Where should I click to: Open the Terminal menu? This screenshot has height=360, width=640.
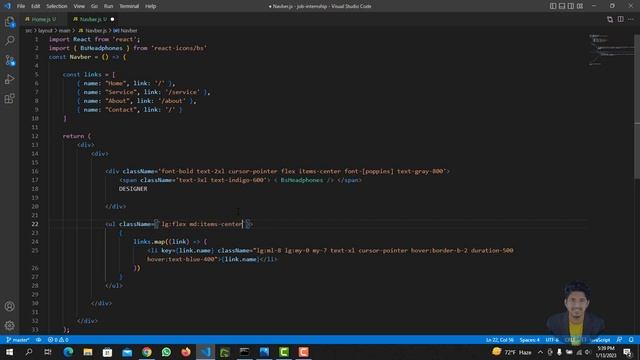tap(129, 6)
